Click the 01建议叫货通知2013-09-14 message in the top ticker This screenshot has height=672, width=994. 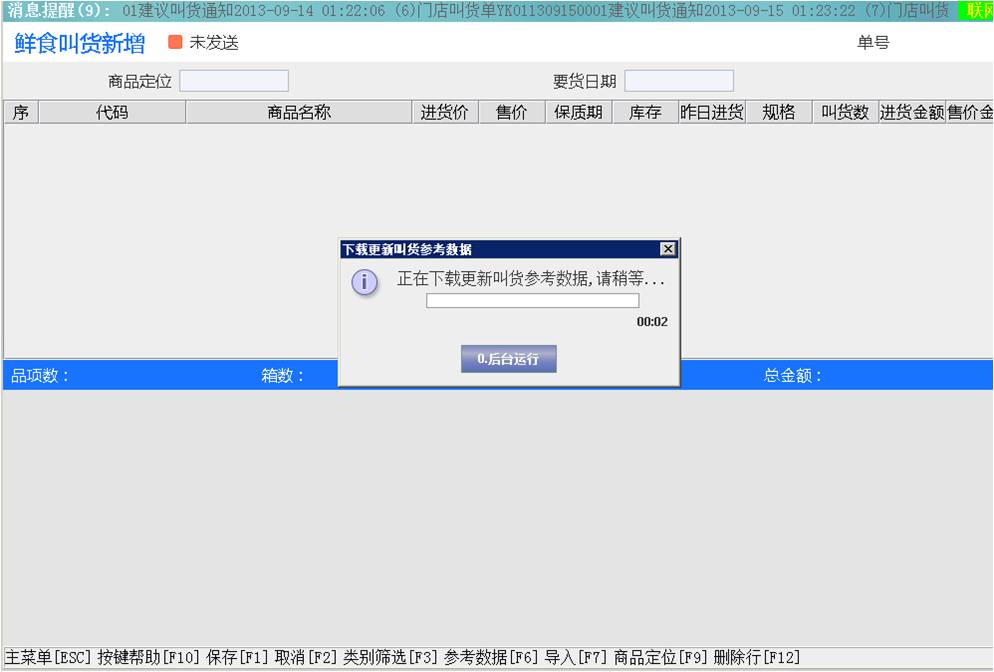[x=254, y=11]
